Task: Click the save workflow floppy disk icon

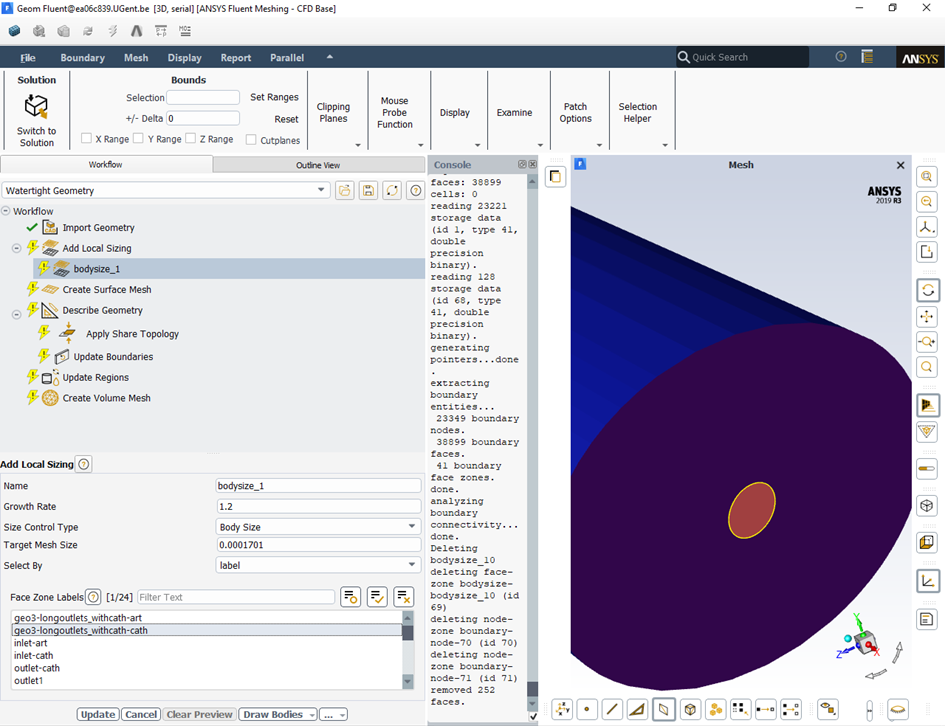Action: (368, 190)
